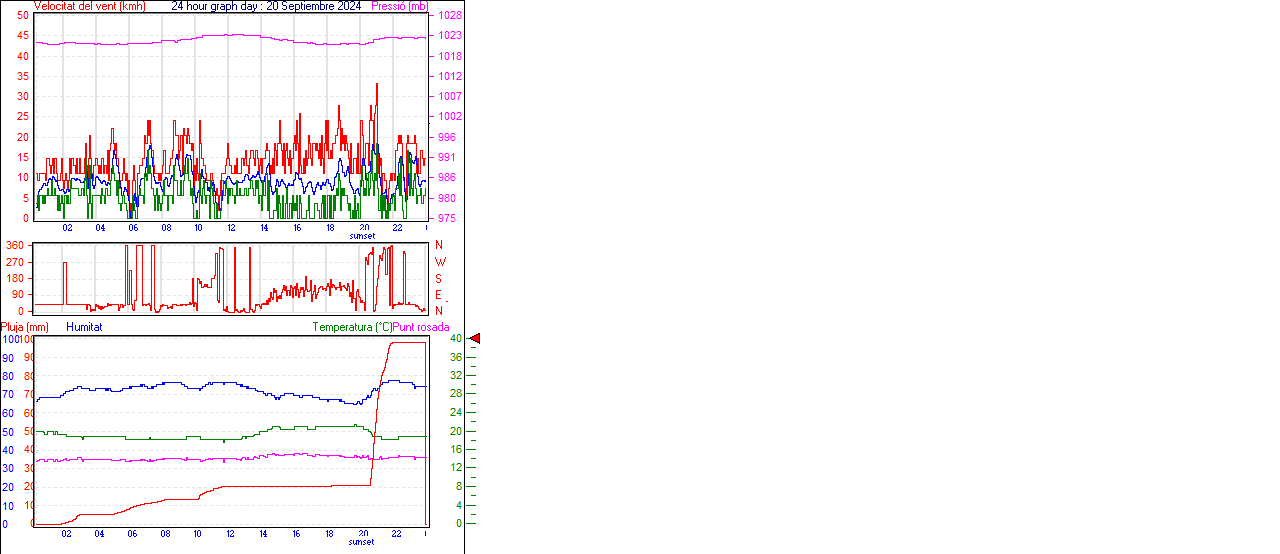
Task: Select the magenta 'Punt rosada' label
Action: tap(421, 327)
